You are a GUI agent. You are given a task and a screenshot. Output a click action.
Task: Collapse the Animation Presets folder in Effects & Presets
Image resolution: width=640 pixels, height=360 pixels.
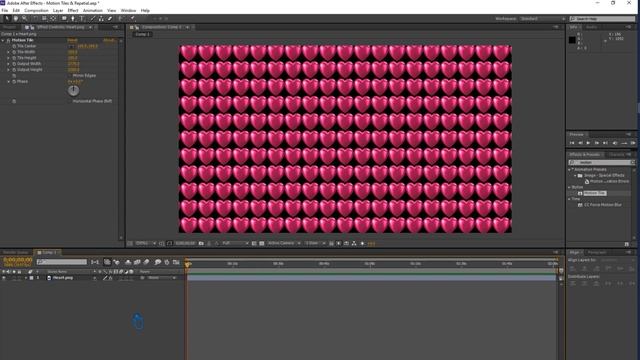(x=569, y=169)
